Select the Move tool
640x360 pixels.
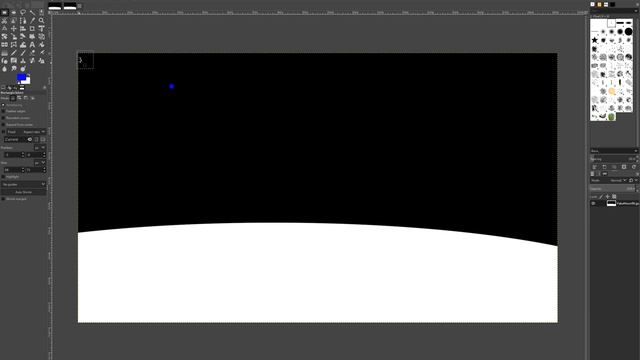pyautogui.click(x=13, y=29)
